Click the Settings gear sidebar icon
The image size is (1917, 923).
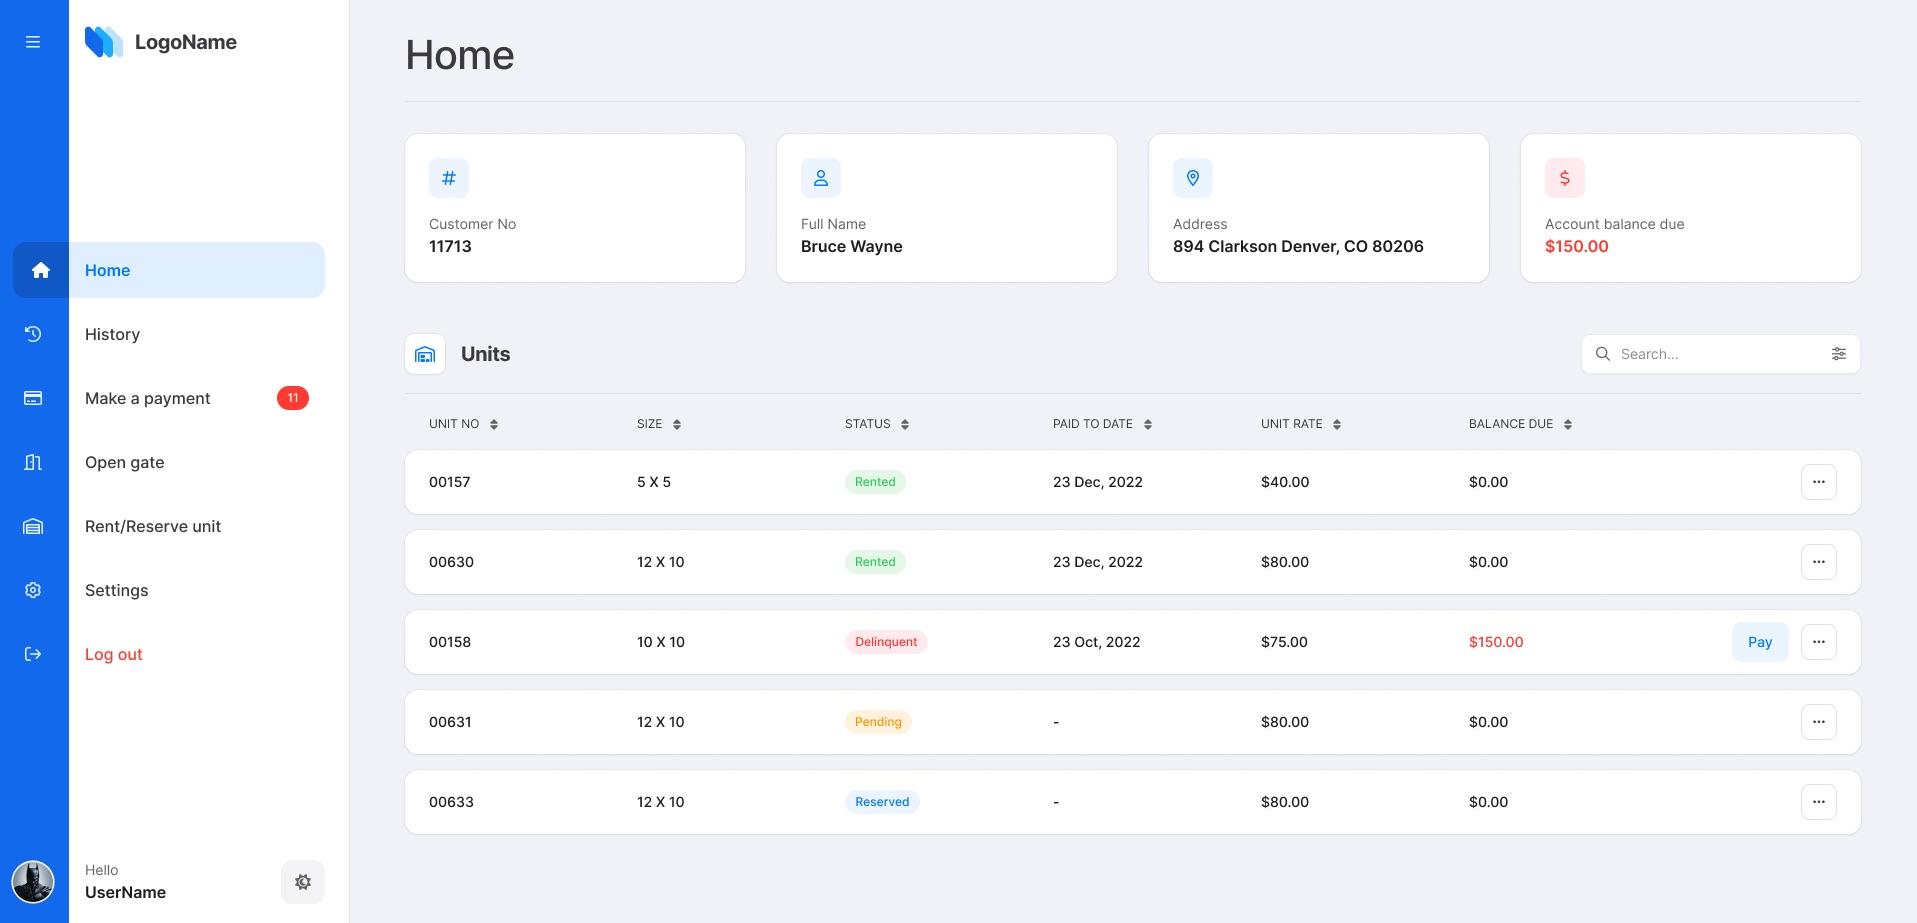33,590
